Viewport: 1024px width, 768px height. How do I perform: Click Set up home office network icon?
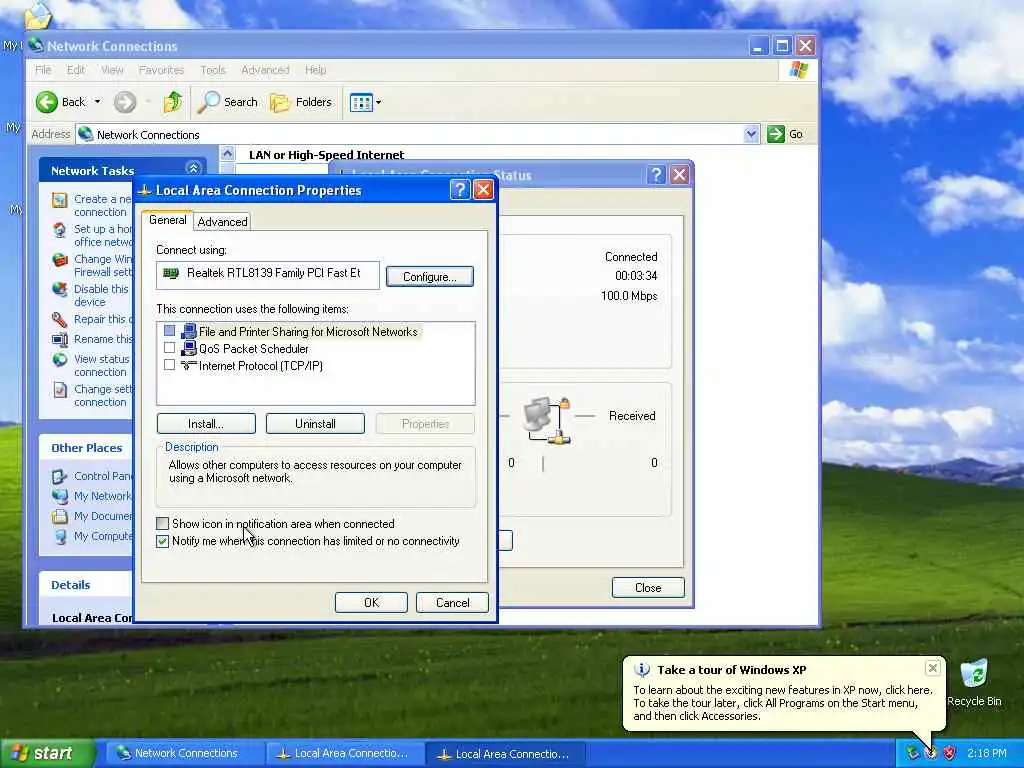pyautogui.click(x=59, y=230)
